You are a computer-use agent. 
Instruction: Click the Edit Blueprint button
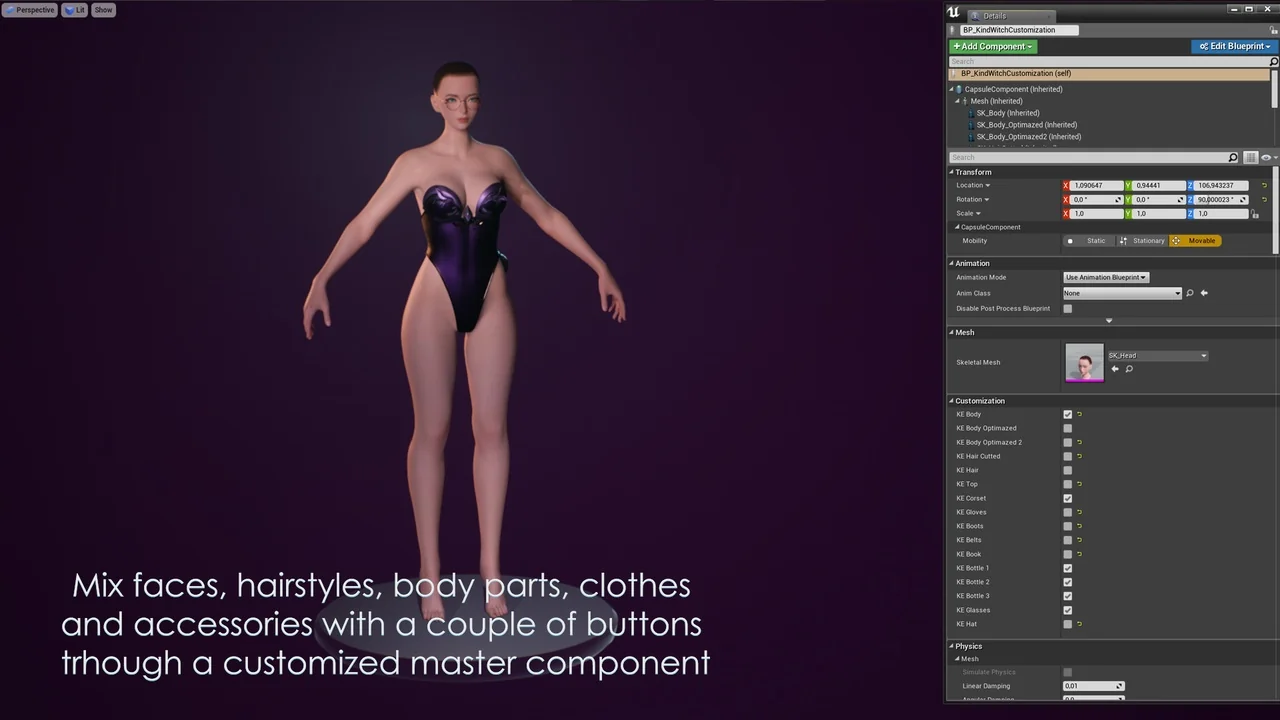(x=1233, y=46)
